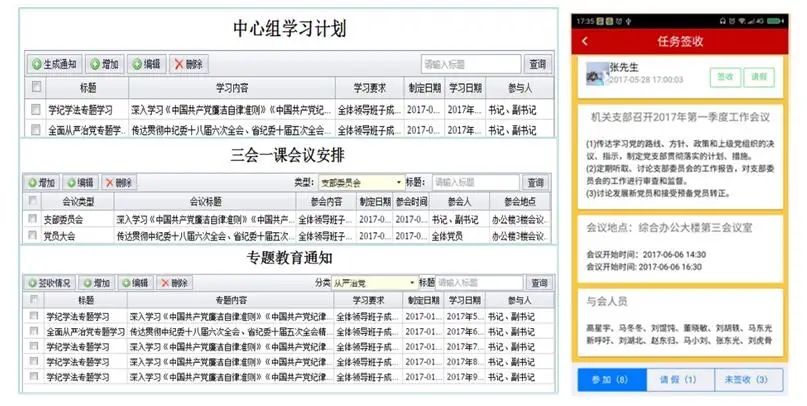Click 编辑 in 三会一课会议安排 toolbar

pyautogui.click(x=80, y=183)
